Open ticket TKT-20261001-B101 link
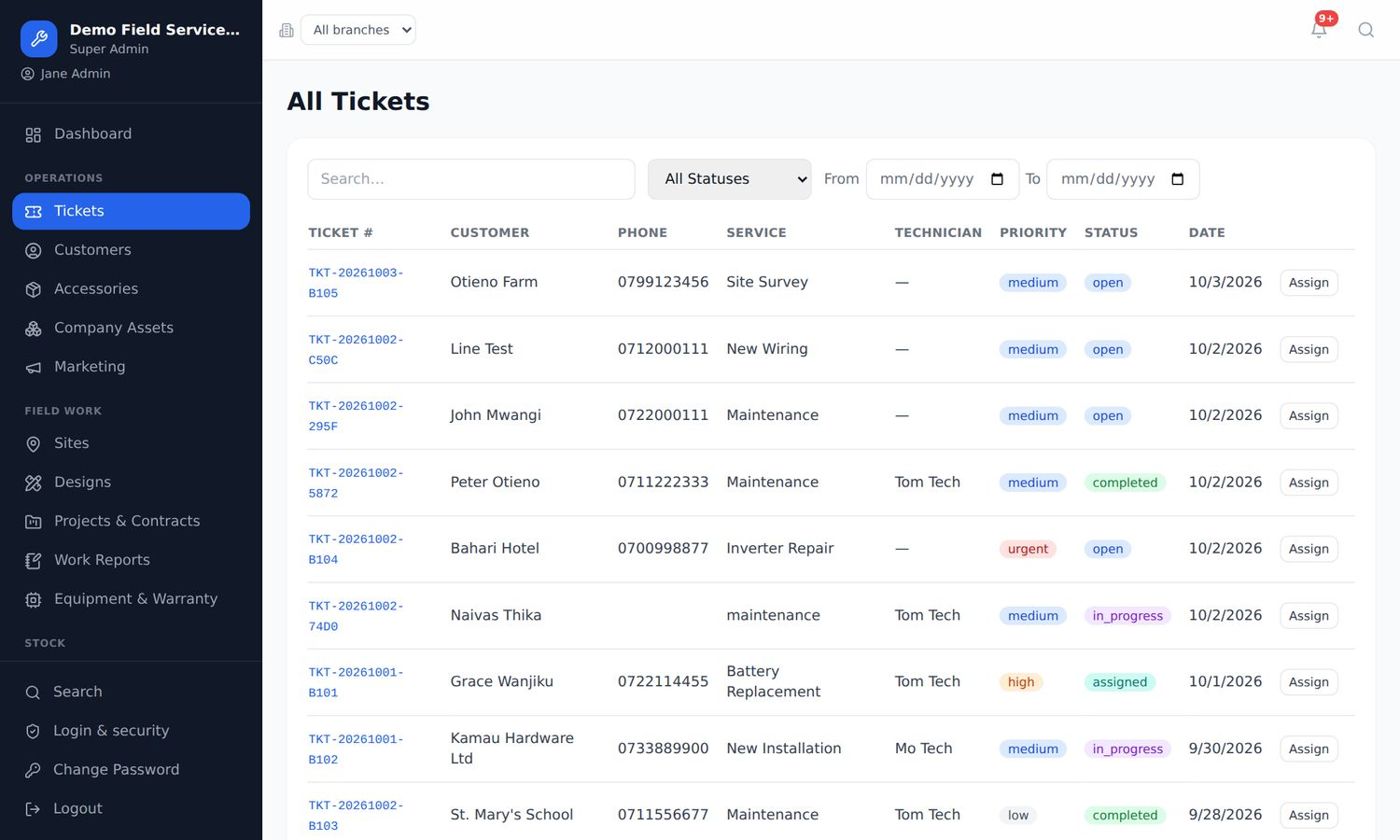This screenshot has height=840, width=1400. pyautogui.click(x=356, y=683)
